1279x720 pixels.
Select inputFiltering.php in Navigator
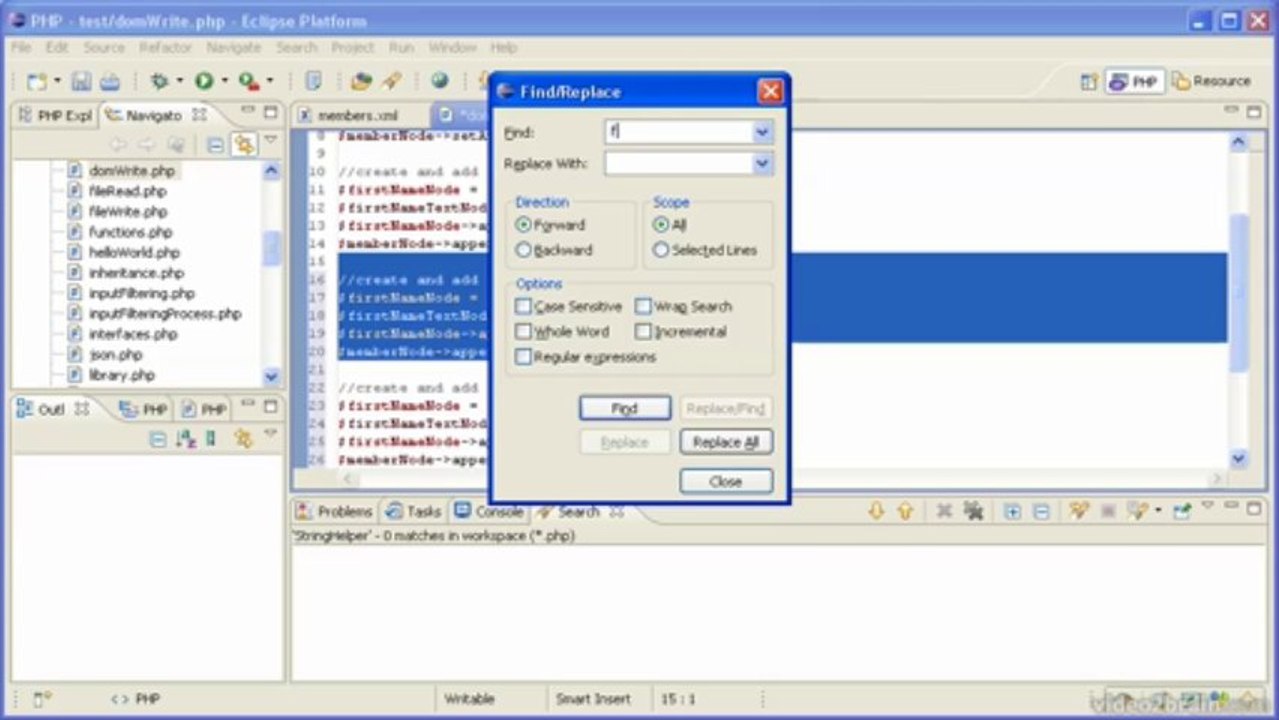(x=141, y=293)
